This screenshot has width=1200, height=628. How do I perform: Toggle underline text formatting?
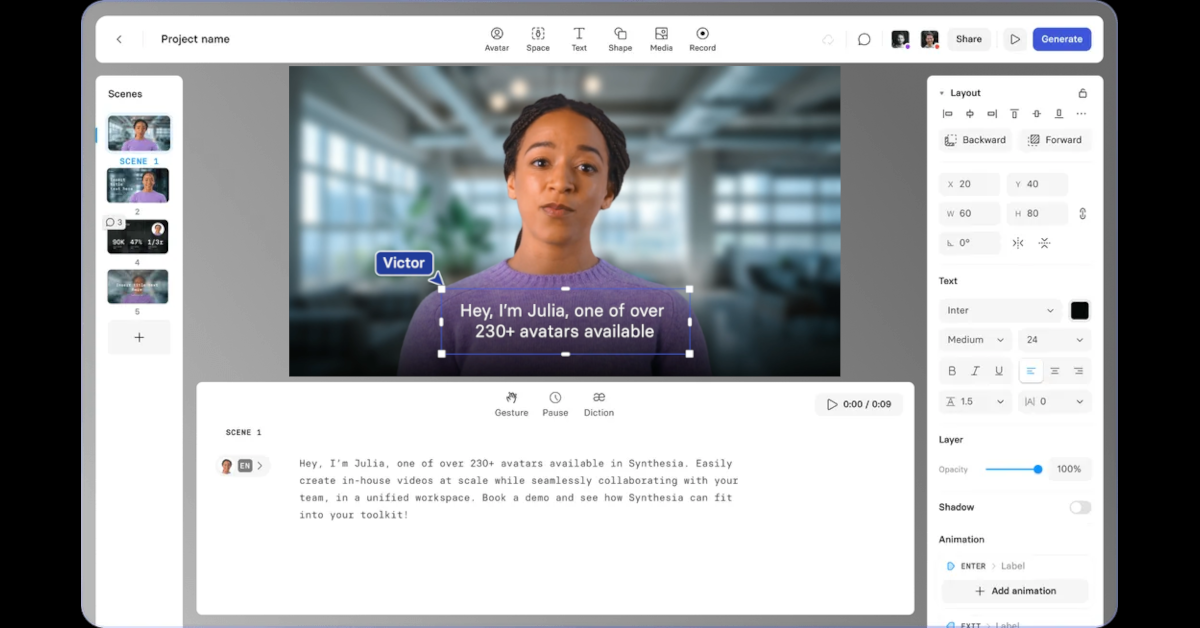998,371
